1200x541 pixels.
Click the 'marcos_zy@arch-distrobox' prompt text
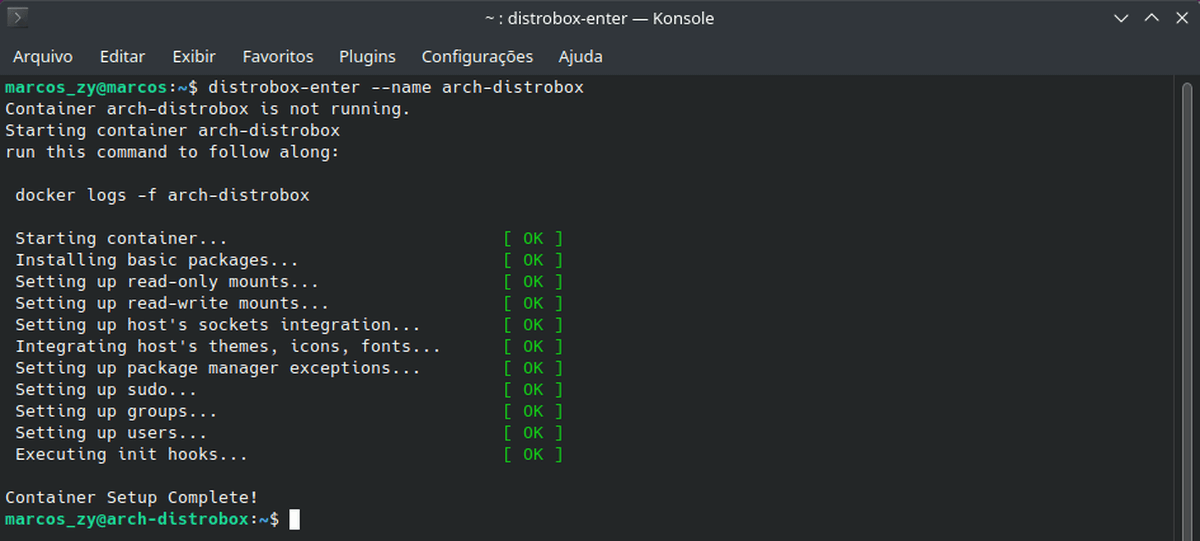[126, 519]
